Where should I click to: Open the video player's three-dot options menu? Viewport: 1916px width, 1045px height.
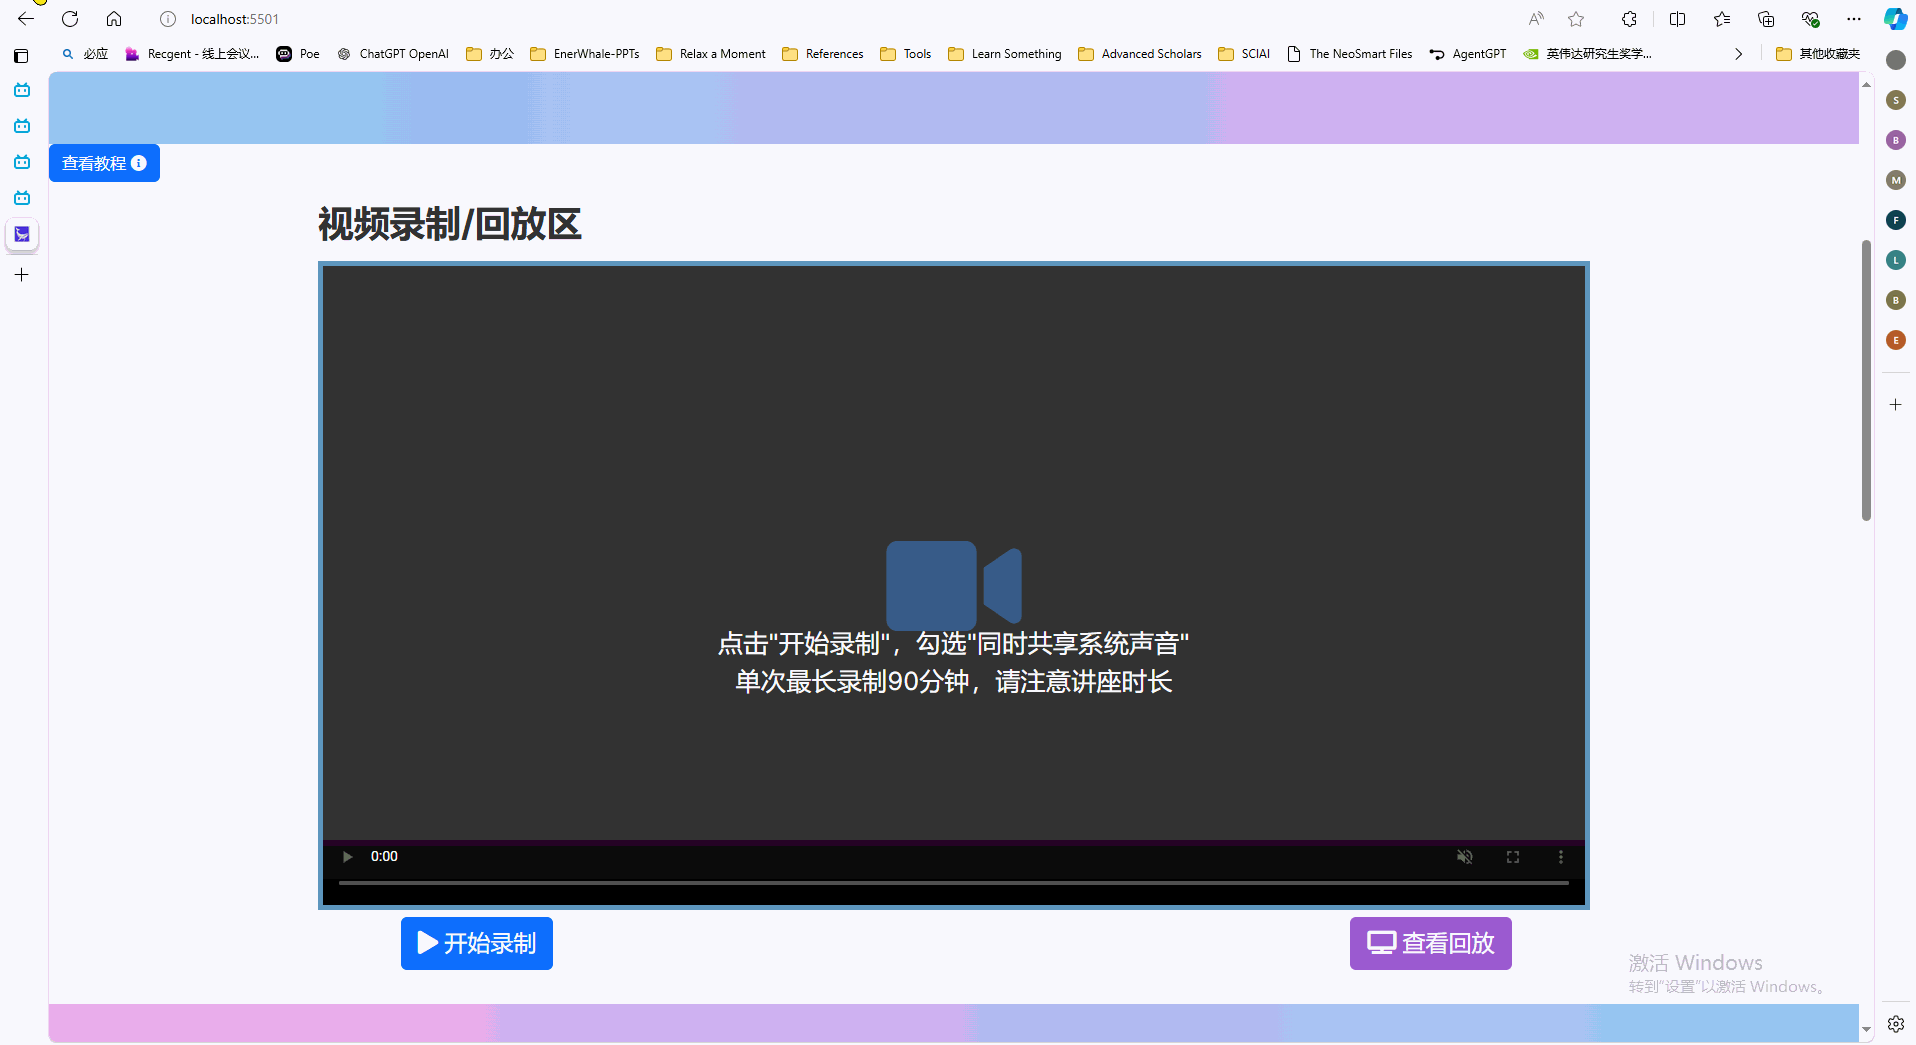[x=1559, y=856]
